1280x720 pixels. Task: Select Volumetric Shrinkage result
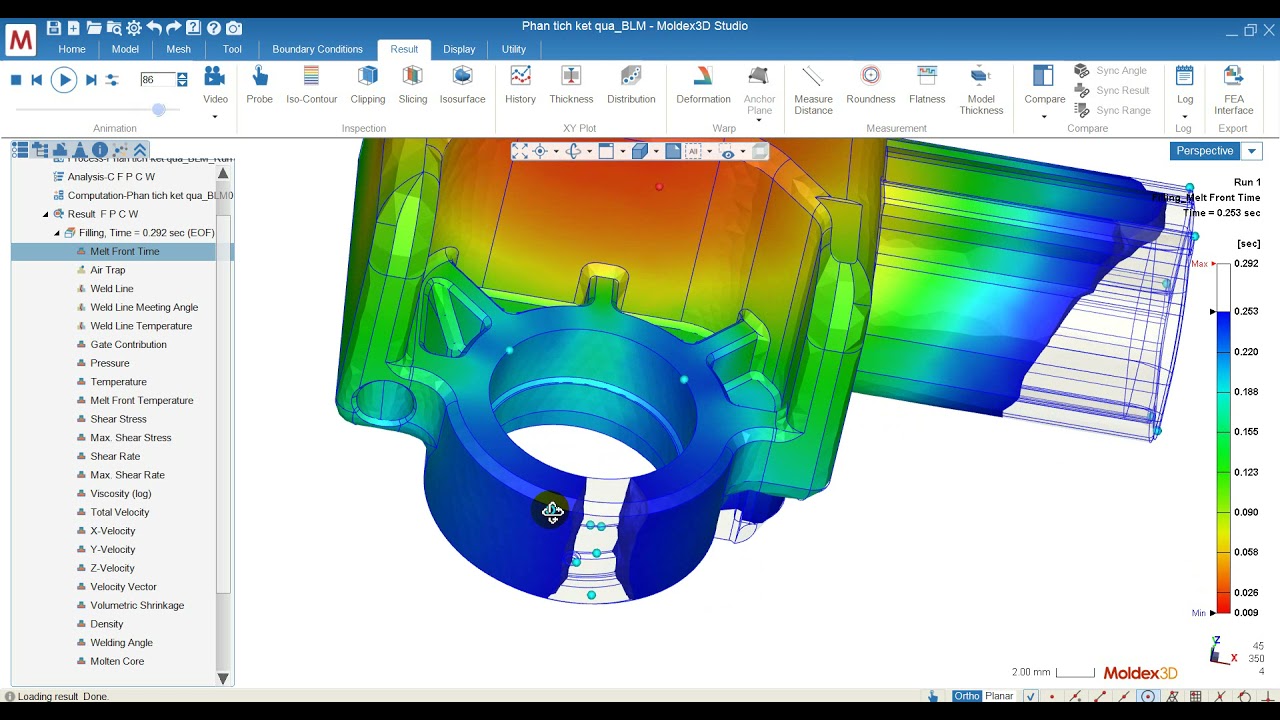click(x=137, y=605)
